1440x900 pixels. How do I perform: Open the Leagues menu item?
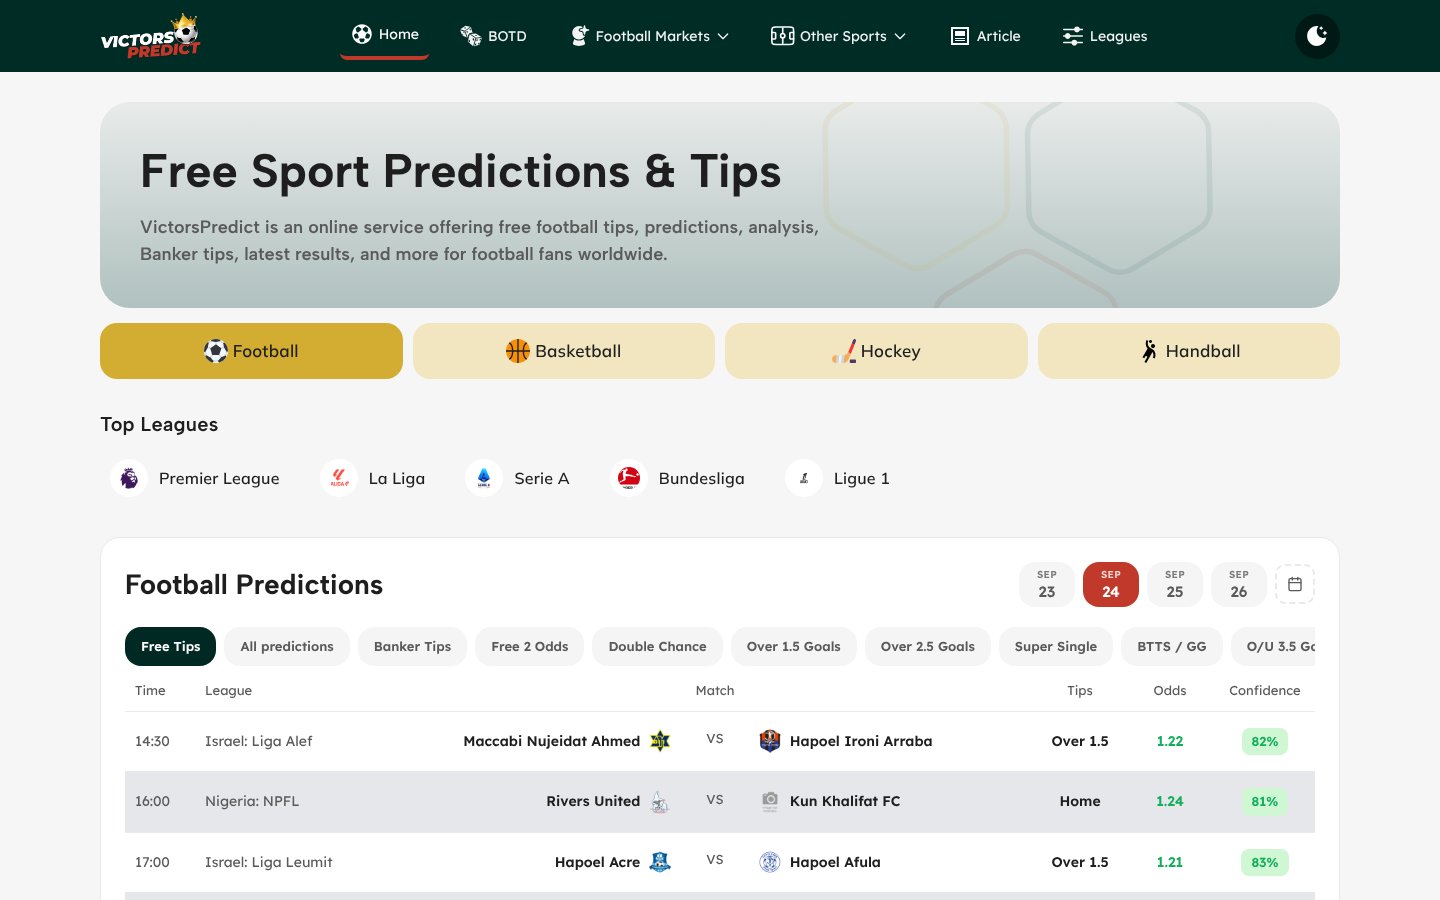coord(1104,36)
